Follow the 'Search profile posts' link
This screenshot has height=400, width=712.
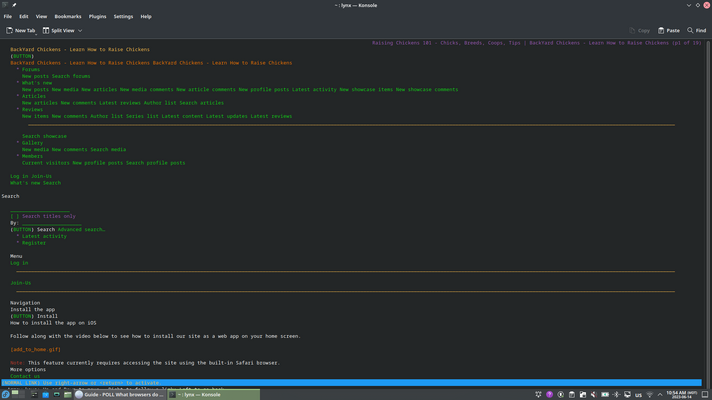155,163
